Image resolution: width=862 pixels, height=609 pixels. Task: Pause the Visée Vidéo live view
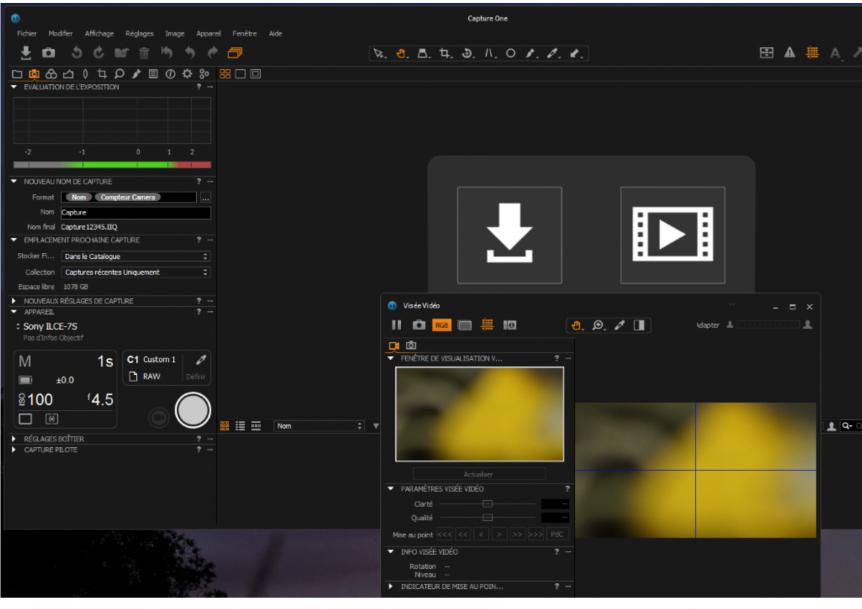pyautogui.click(x=396, y=325)
